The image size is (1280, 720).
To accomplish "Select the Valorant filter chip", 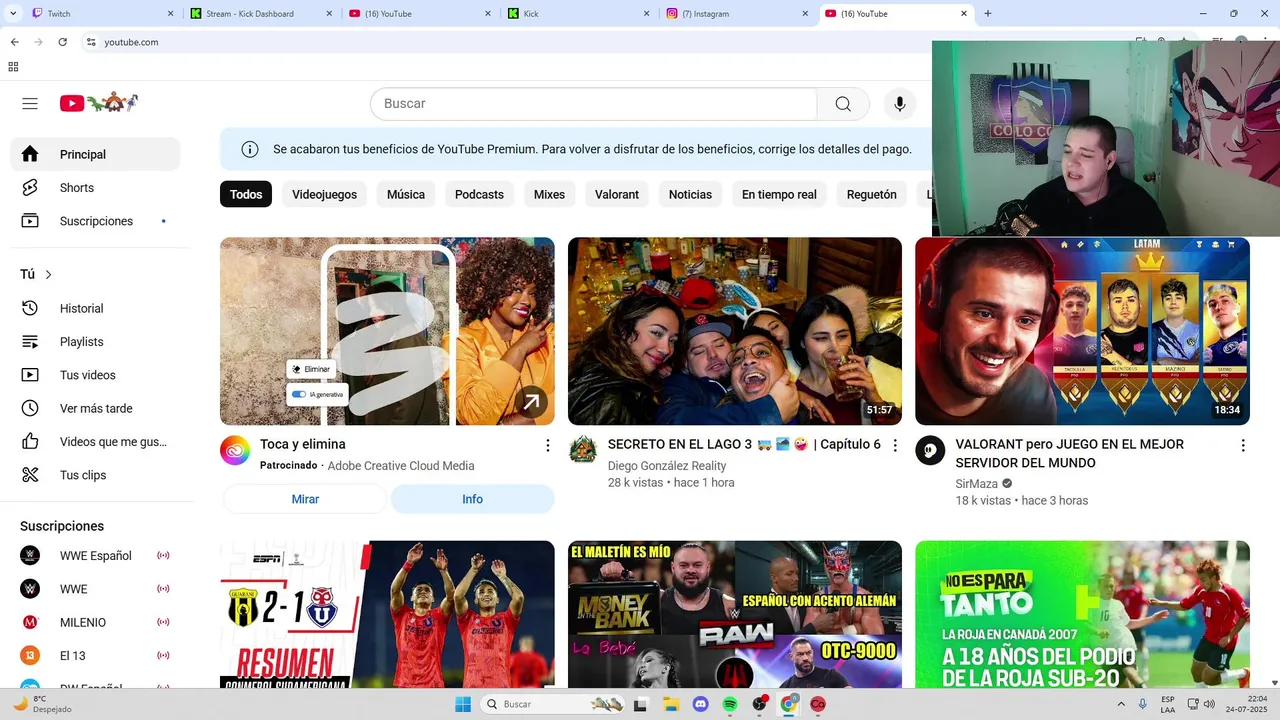I will pos(617,194).
